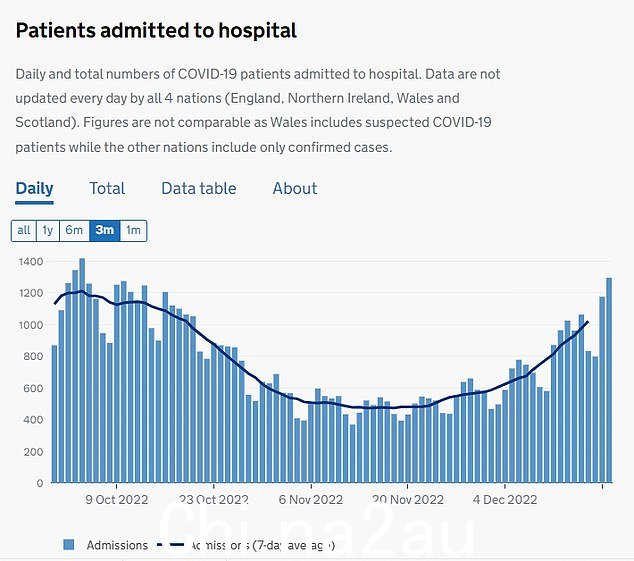Click the Patients admitted to hospital heading
This screenshot has width=634, height=561.
tap(156, 31)
